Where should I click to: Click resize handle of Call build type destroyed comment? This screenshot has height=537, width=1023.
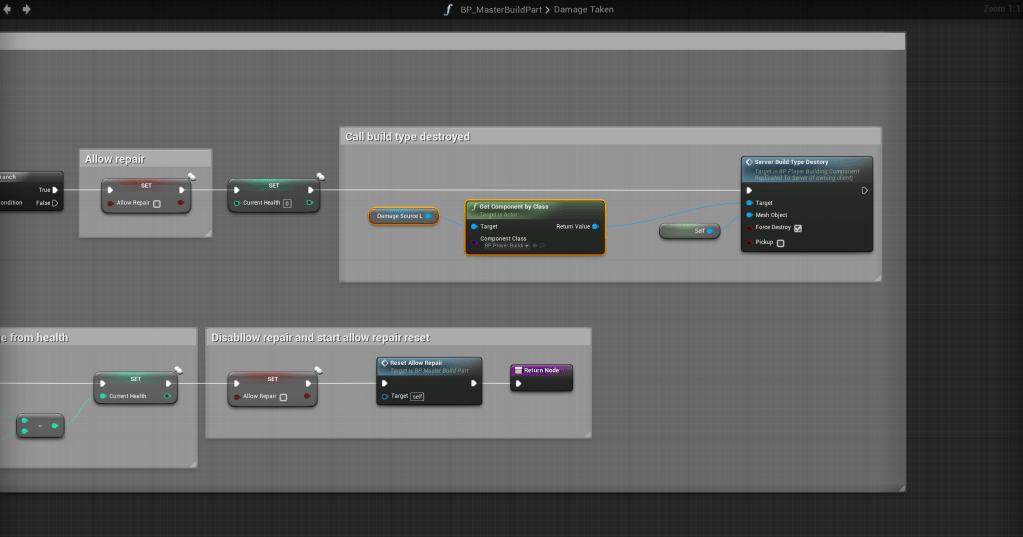click(x=876, y=276)
